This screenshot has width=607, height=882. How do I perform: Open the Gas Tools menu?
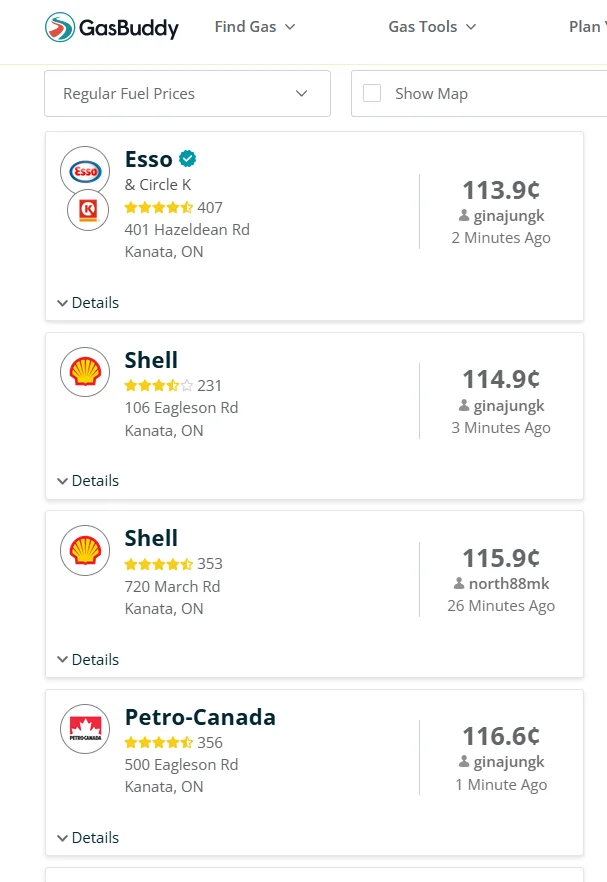(432, 27)
